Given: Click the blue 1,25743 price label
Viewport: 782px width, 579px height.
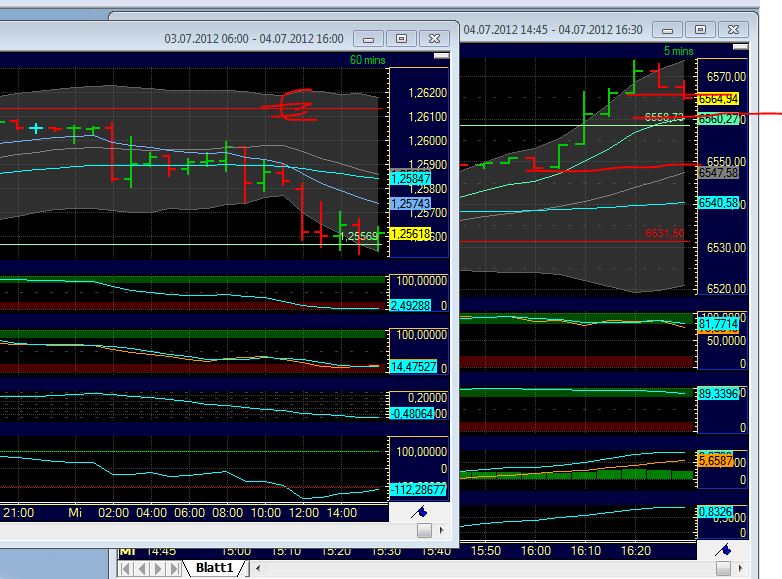Looking at the screenshot, I should (410, 203).
